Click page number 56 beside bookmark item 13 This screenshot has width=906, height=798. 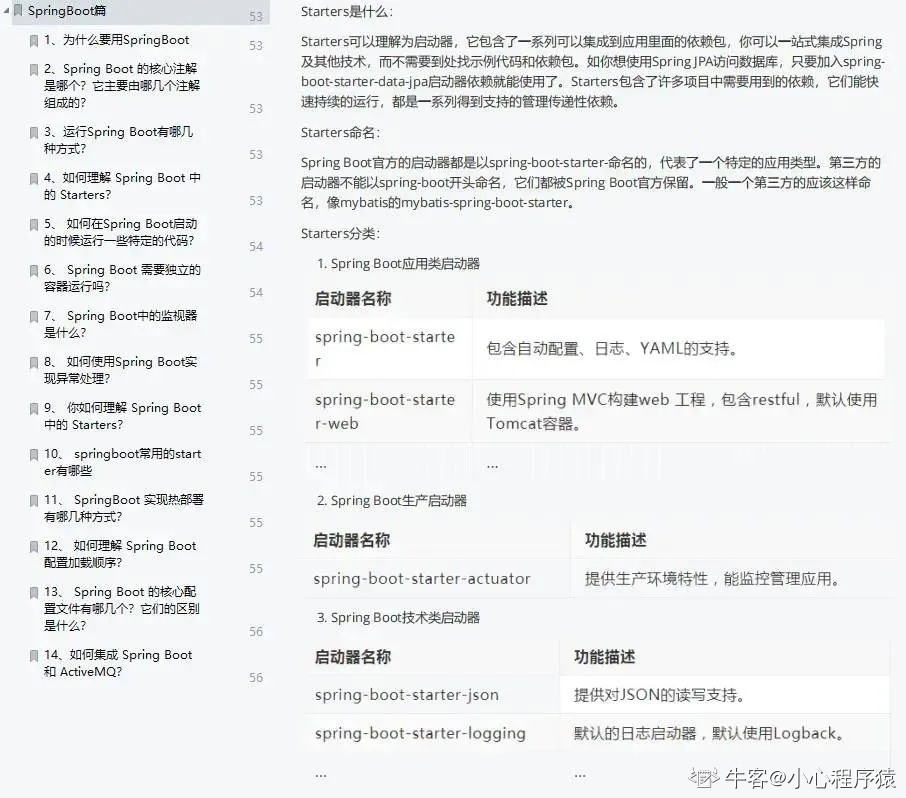[x=256, y=632]
